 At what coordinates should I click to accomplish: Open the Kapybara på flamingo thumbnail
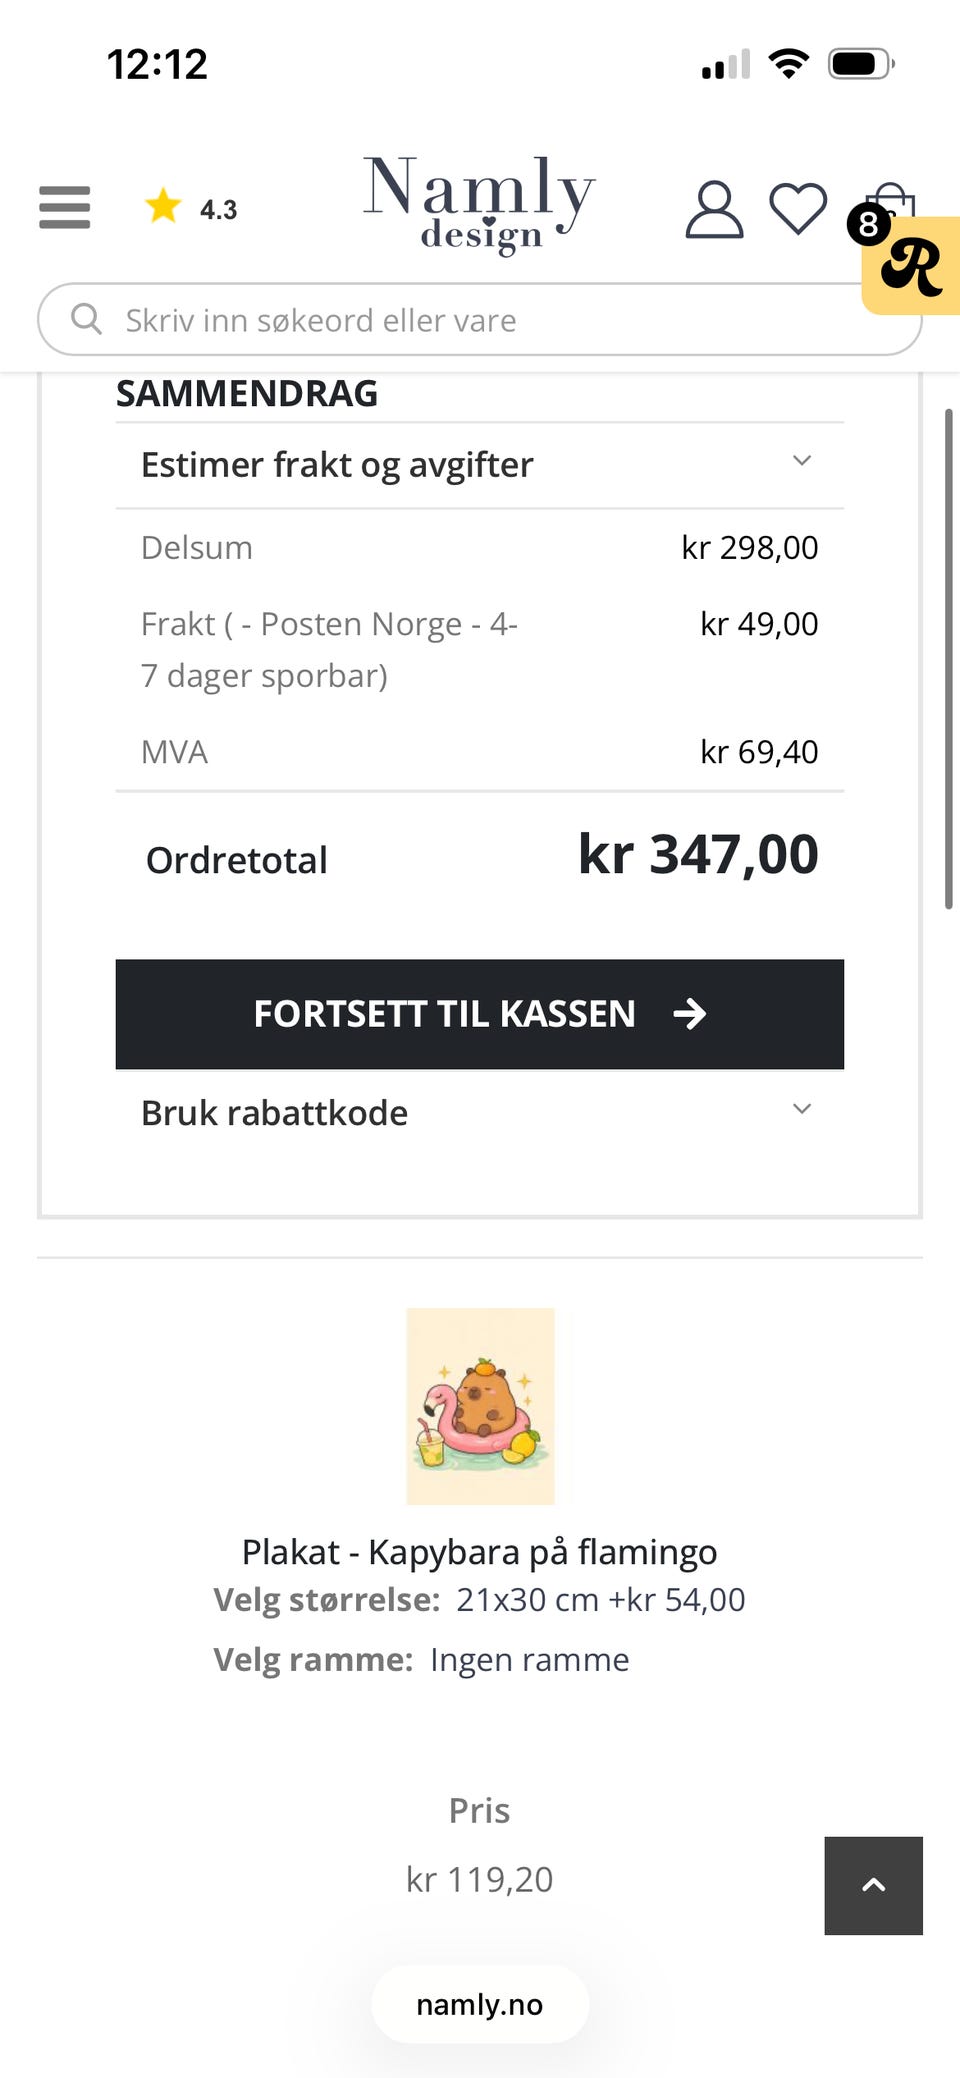point(480,1406)
